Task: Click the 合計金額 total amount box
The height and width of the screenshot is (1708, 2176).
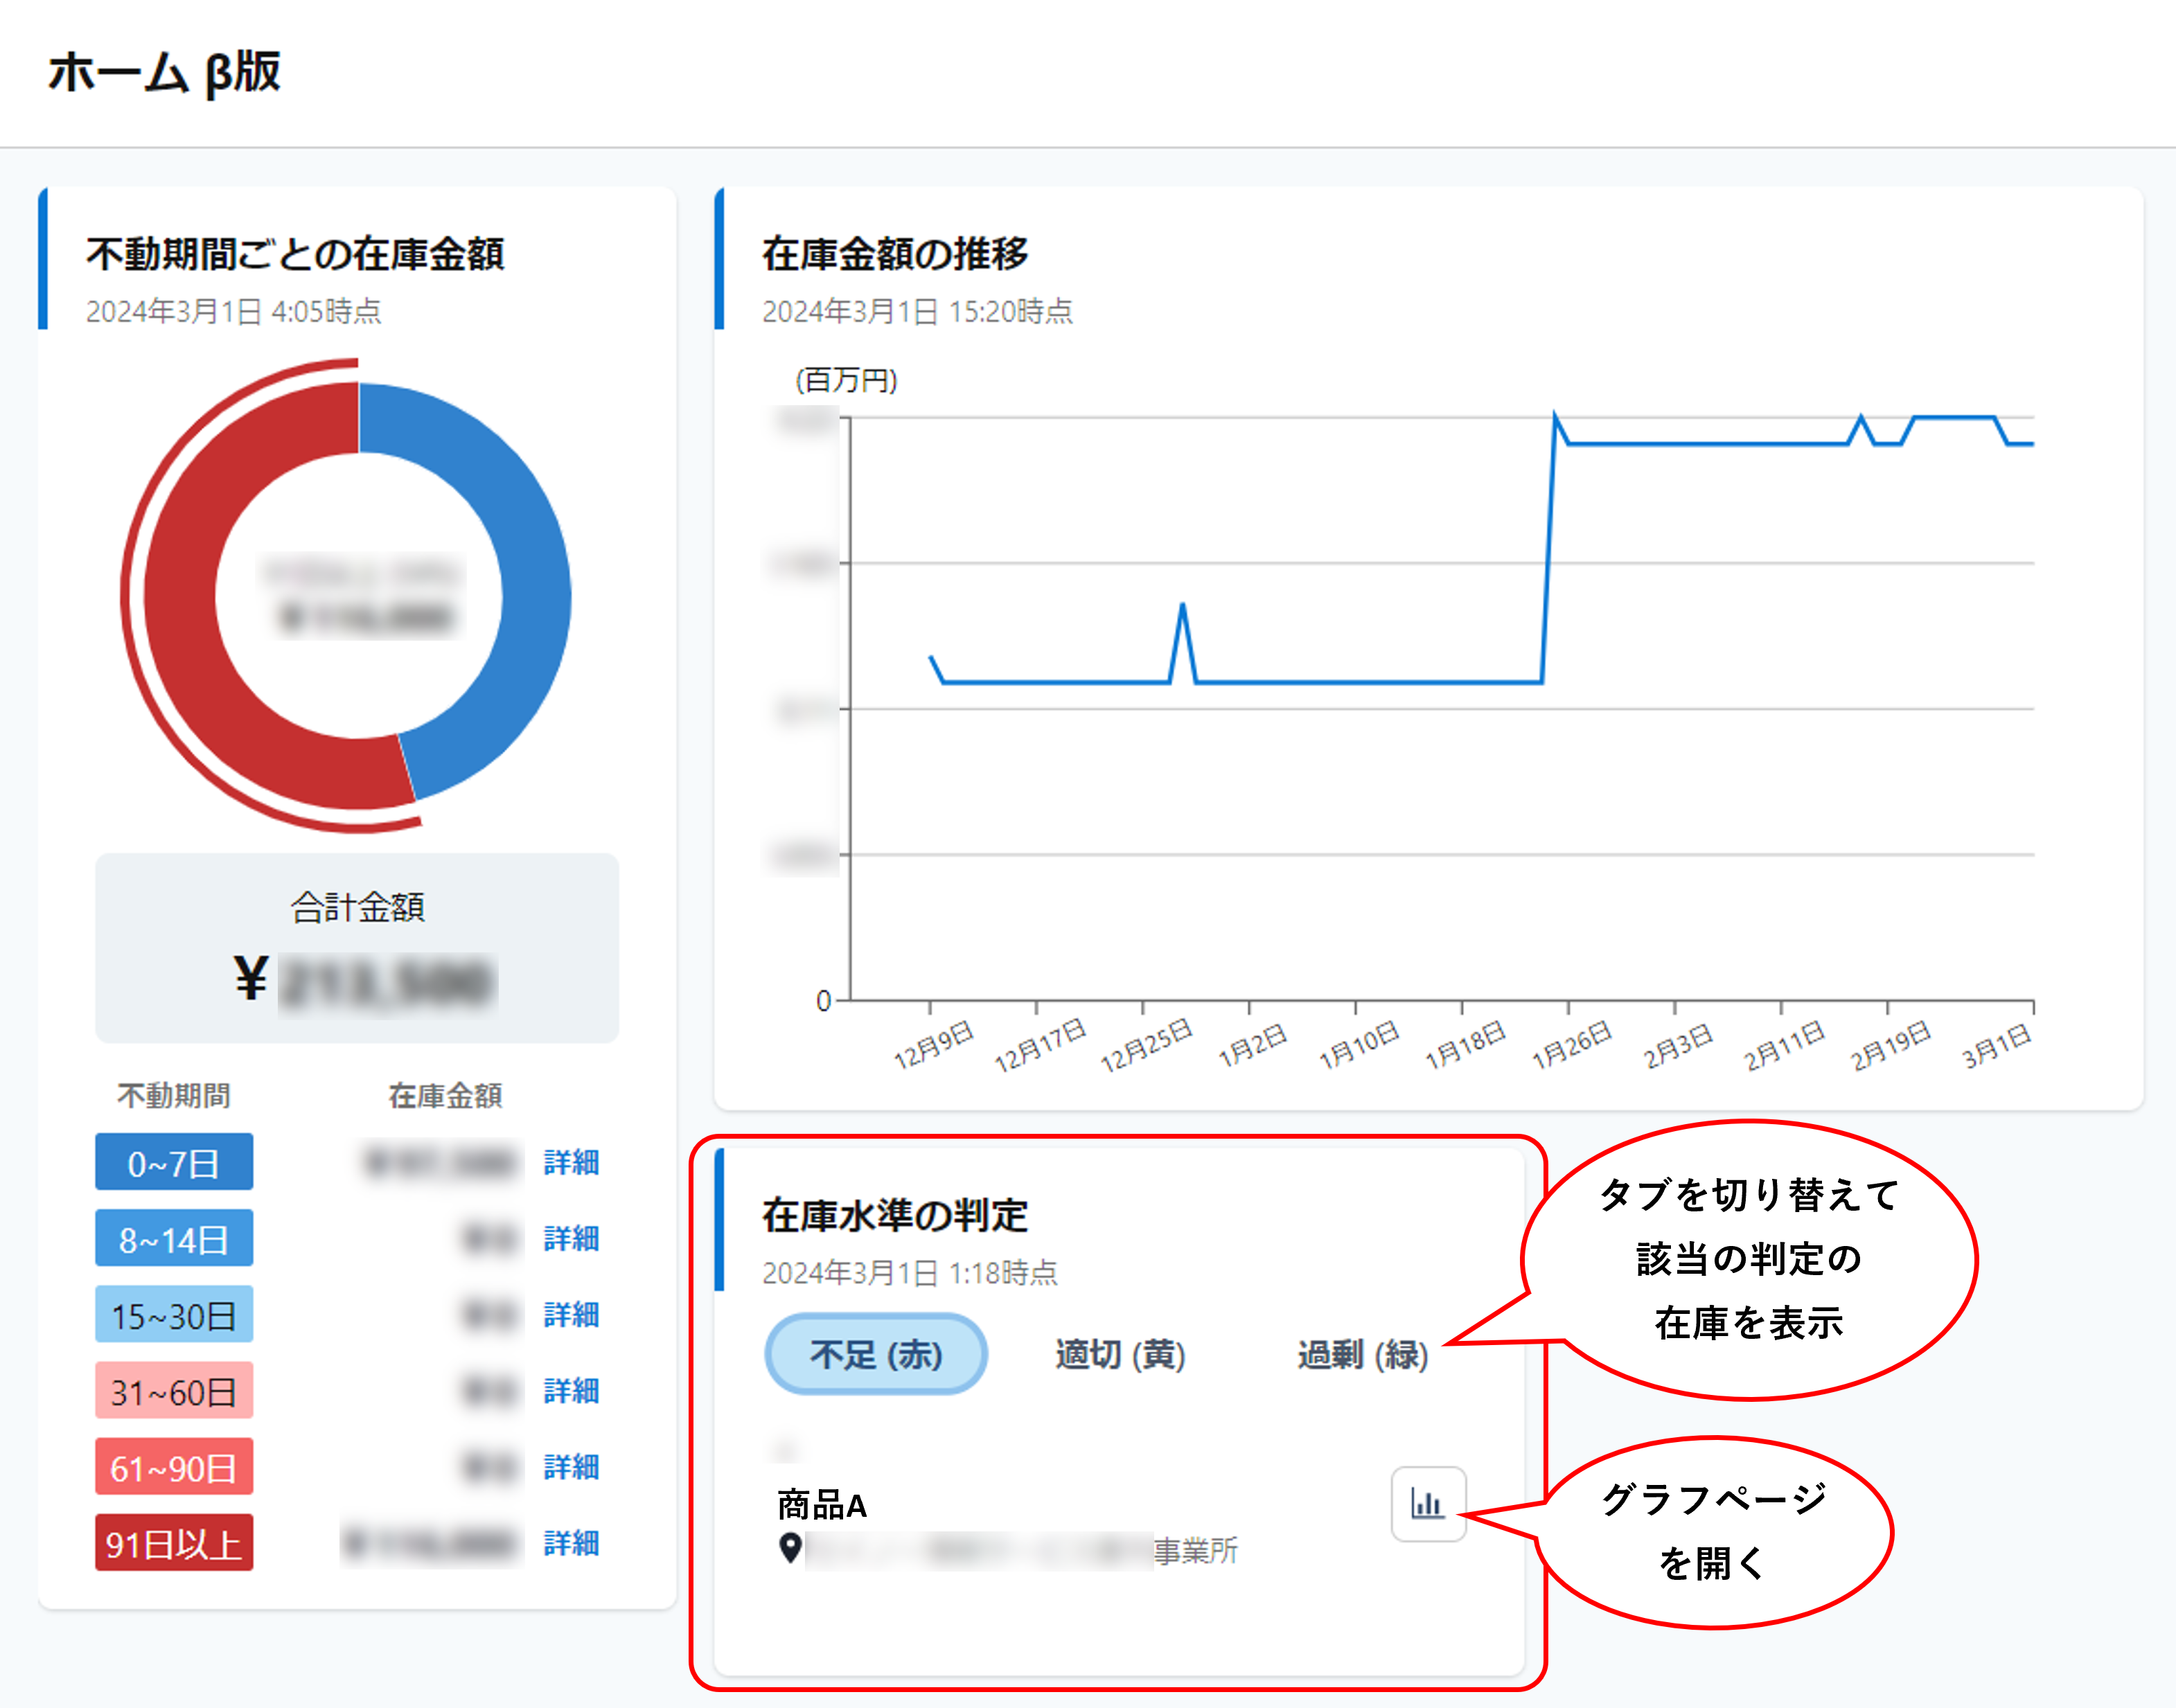Action: tap(357, 948)
